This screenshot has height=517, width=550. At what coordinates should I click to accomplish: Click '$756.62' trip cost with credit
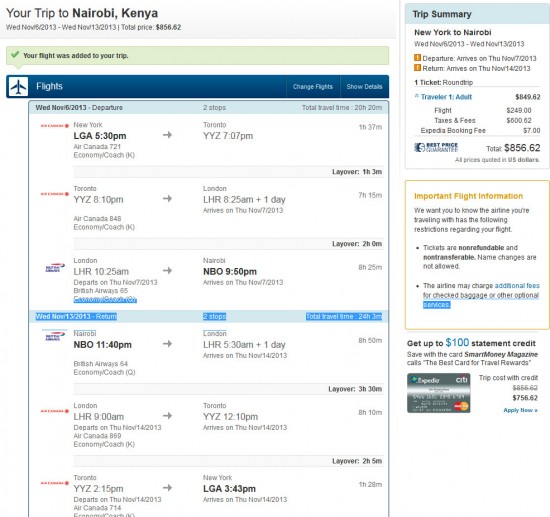tap(525, 398)
